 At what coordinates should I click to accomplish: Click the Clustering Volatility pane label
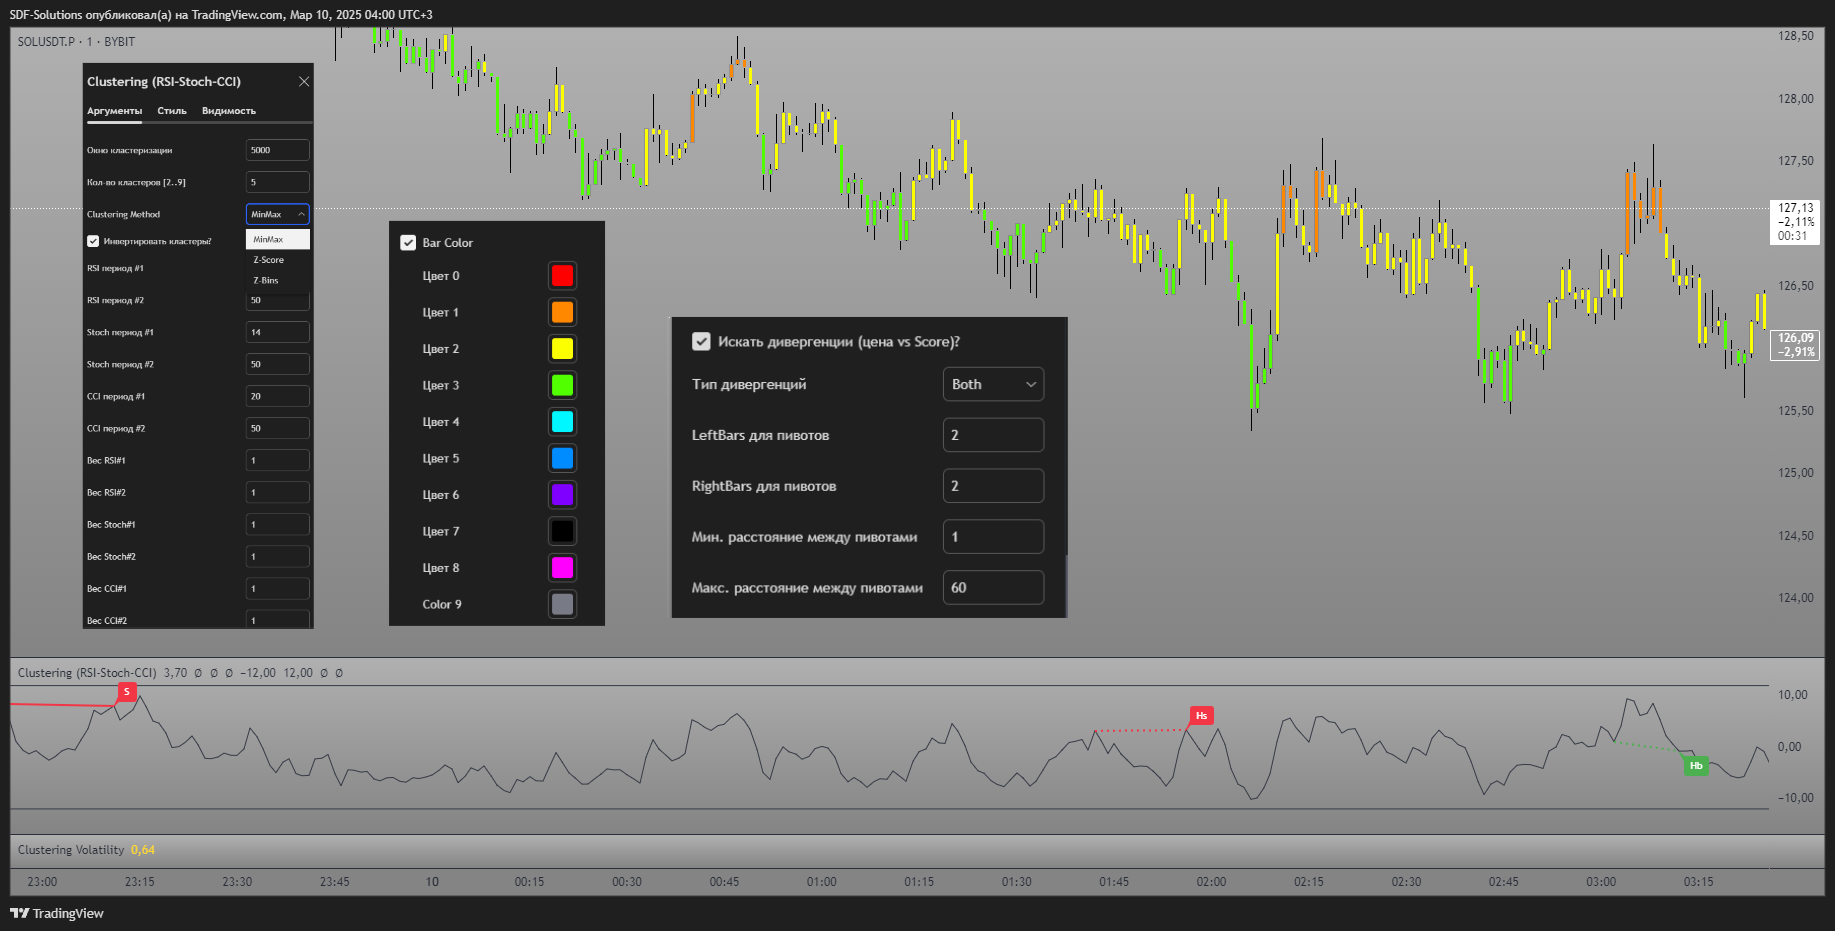71,850
